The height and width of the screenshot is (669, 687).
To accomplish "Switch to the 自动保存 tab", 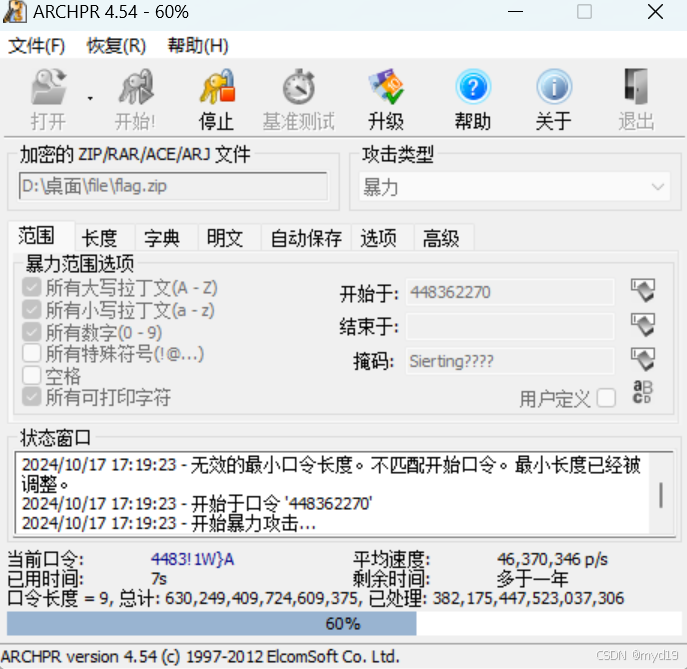I will 306,238.
